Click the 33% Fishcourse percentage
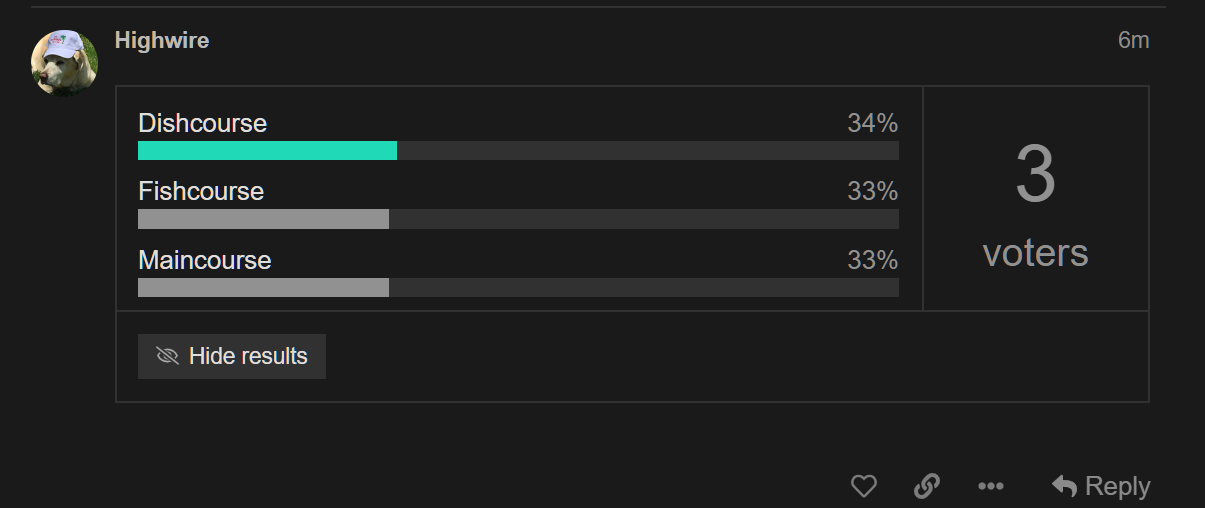 pos(872,191)
